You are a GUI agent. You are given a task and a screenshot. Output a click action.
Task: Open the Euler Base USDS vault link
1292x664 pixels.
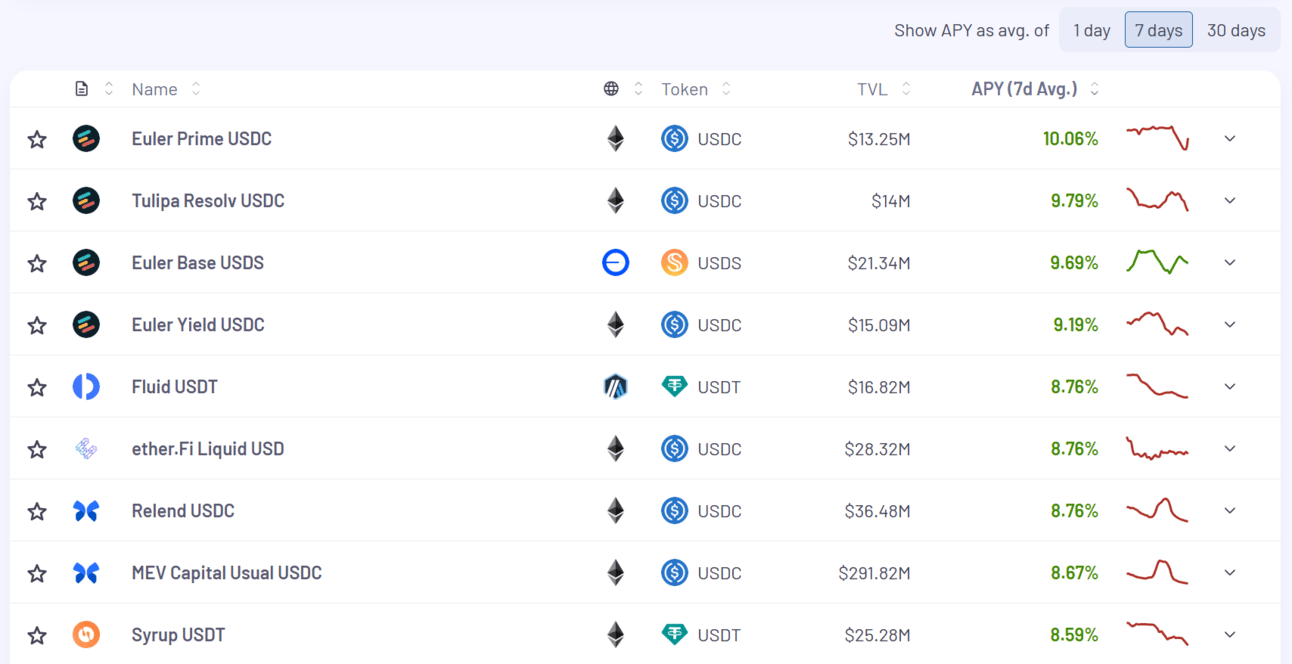coord(198,263)
